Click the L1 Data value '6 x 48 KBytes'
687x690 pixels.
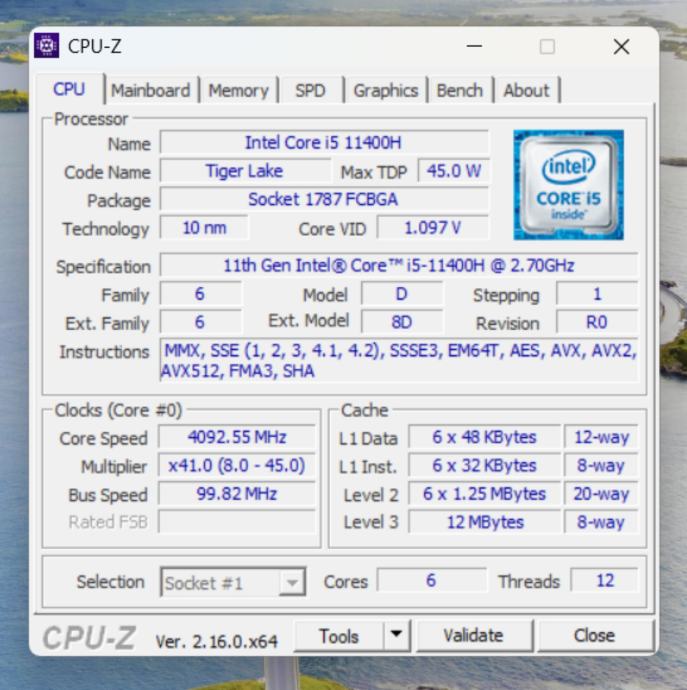[x=484, y=437]
